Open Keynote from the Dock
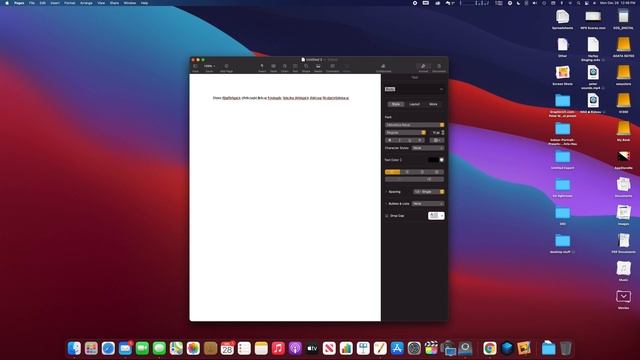This screenshot has height=360, width=640. coord(363,348)
